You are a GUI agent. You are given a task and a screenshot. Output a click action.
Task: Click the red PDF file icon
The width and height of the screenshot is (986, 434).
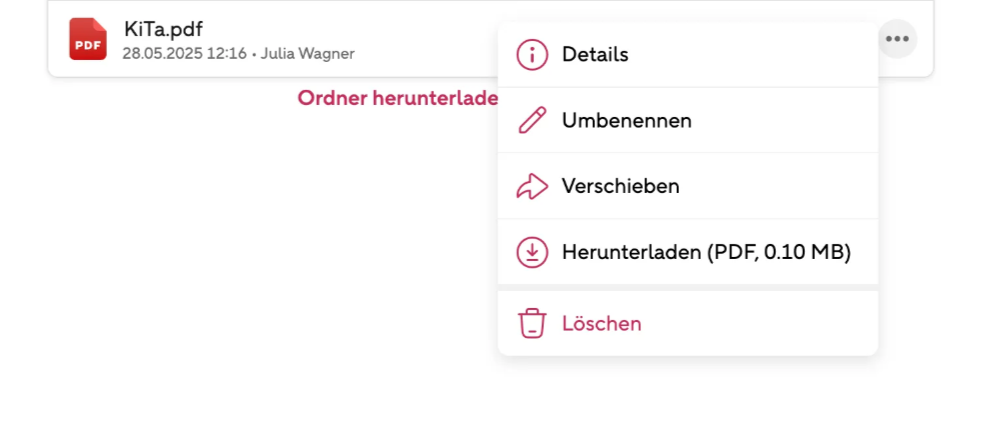[x=87, y=39]
